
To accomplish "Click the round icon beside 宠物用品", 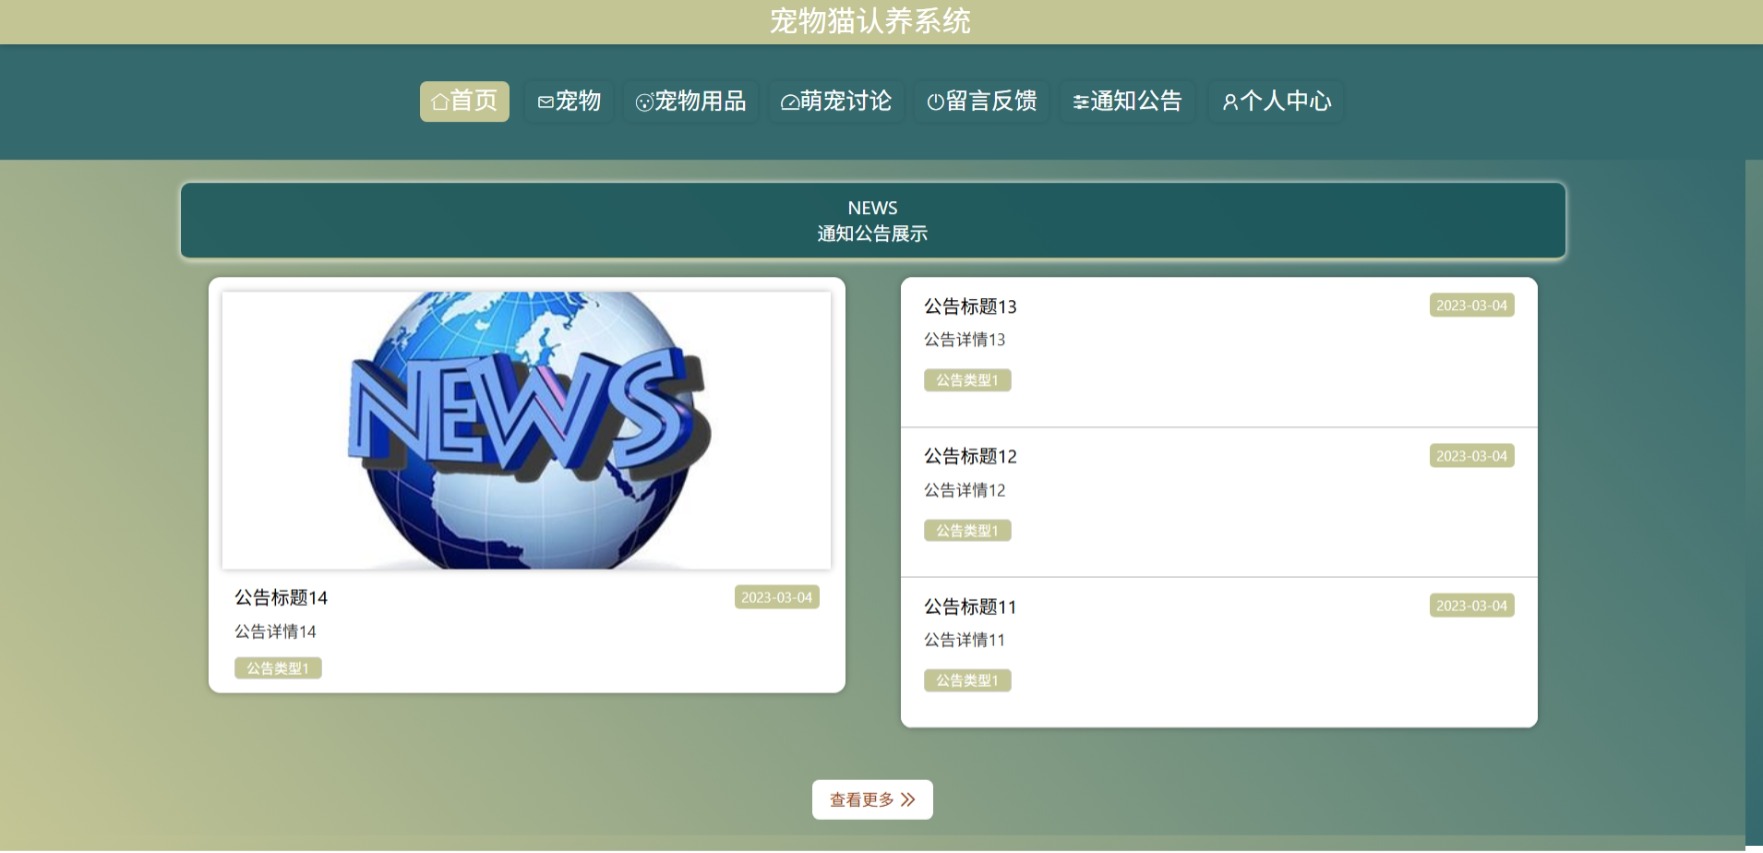I will (x=644, y=102).
